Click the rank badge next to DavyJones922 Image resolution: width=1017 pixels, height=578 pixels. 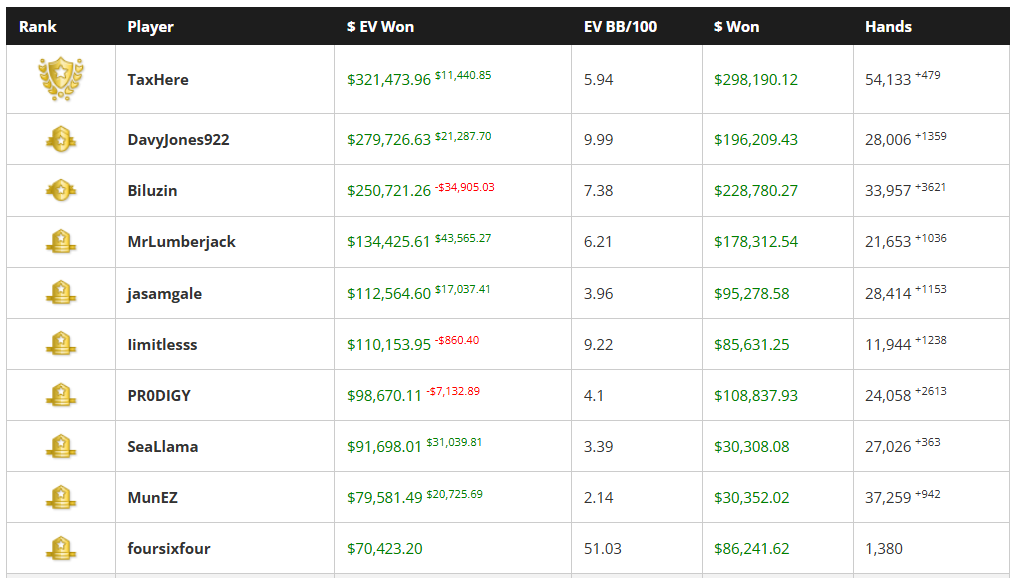click(x=61, y=139)
